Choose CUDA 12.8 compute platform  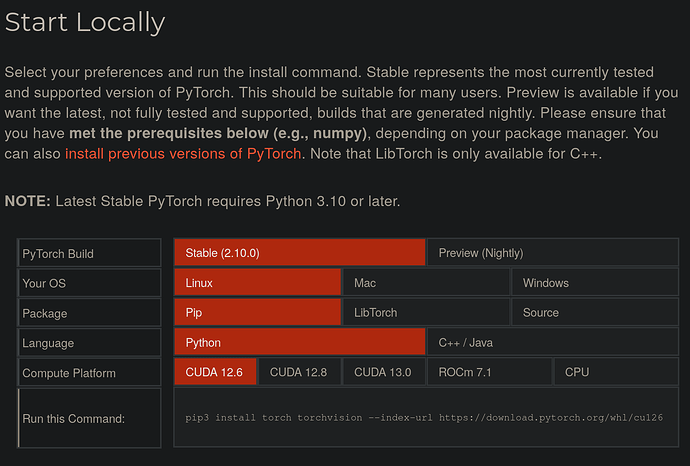(299, 372)
